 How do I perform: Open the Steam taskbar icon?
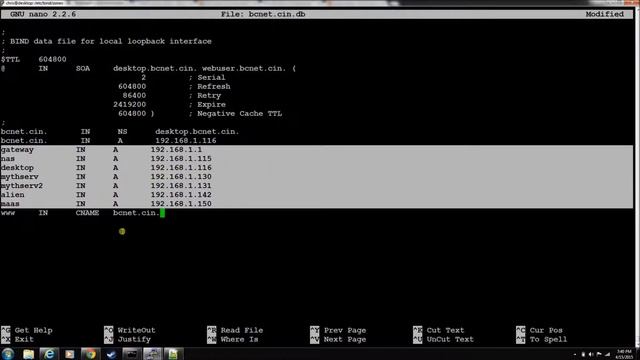point(111,354)
